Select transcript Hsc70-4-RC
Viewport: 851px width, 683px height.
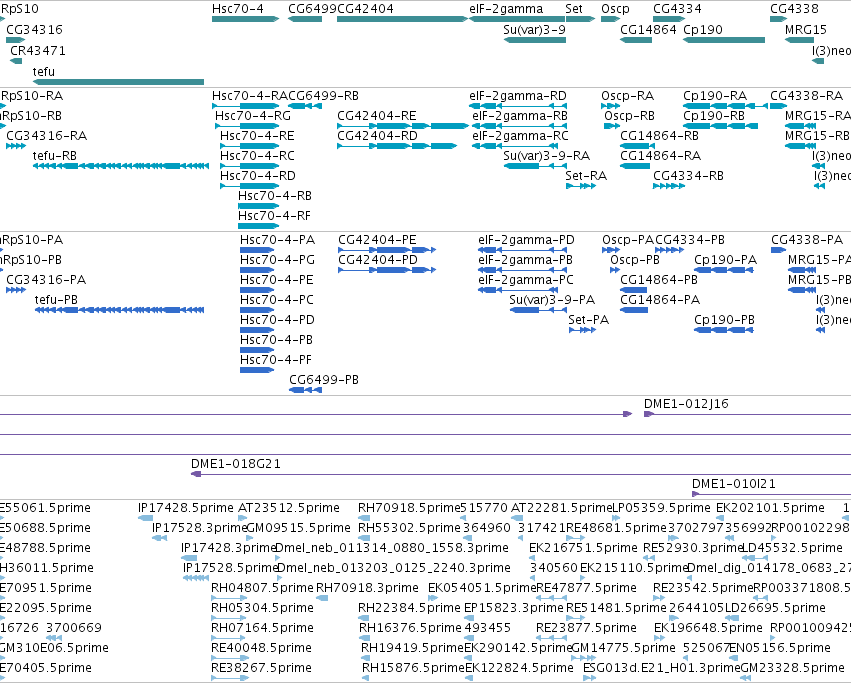coord(250,166)
